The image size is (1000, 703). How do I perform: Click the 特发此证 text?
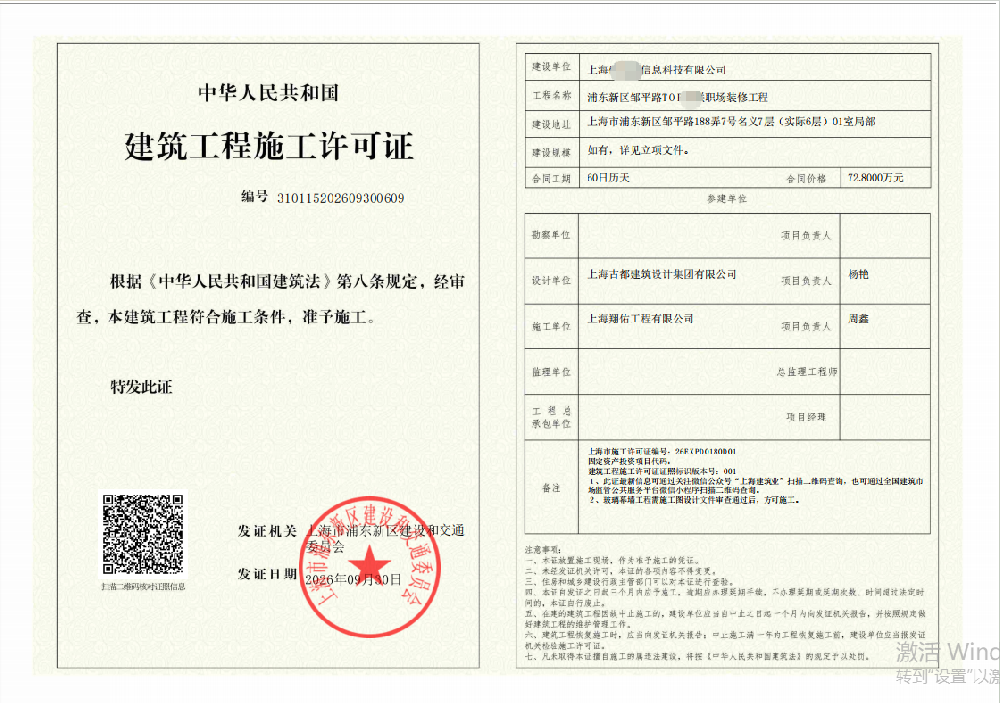click(x=142, y=387)
